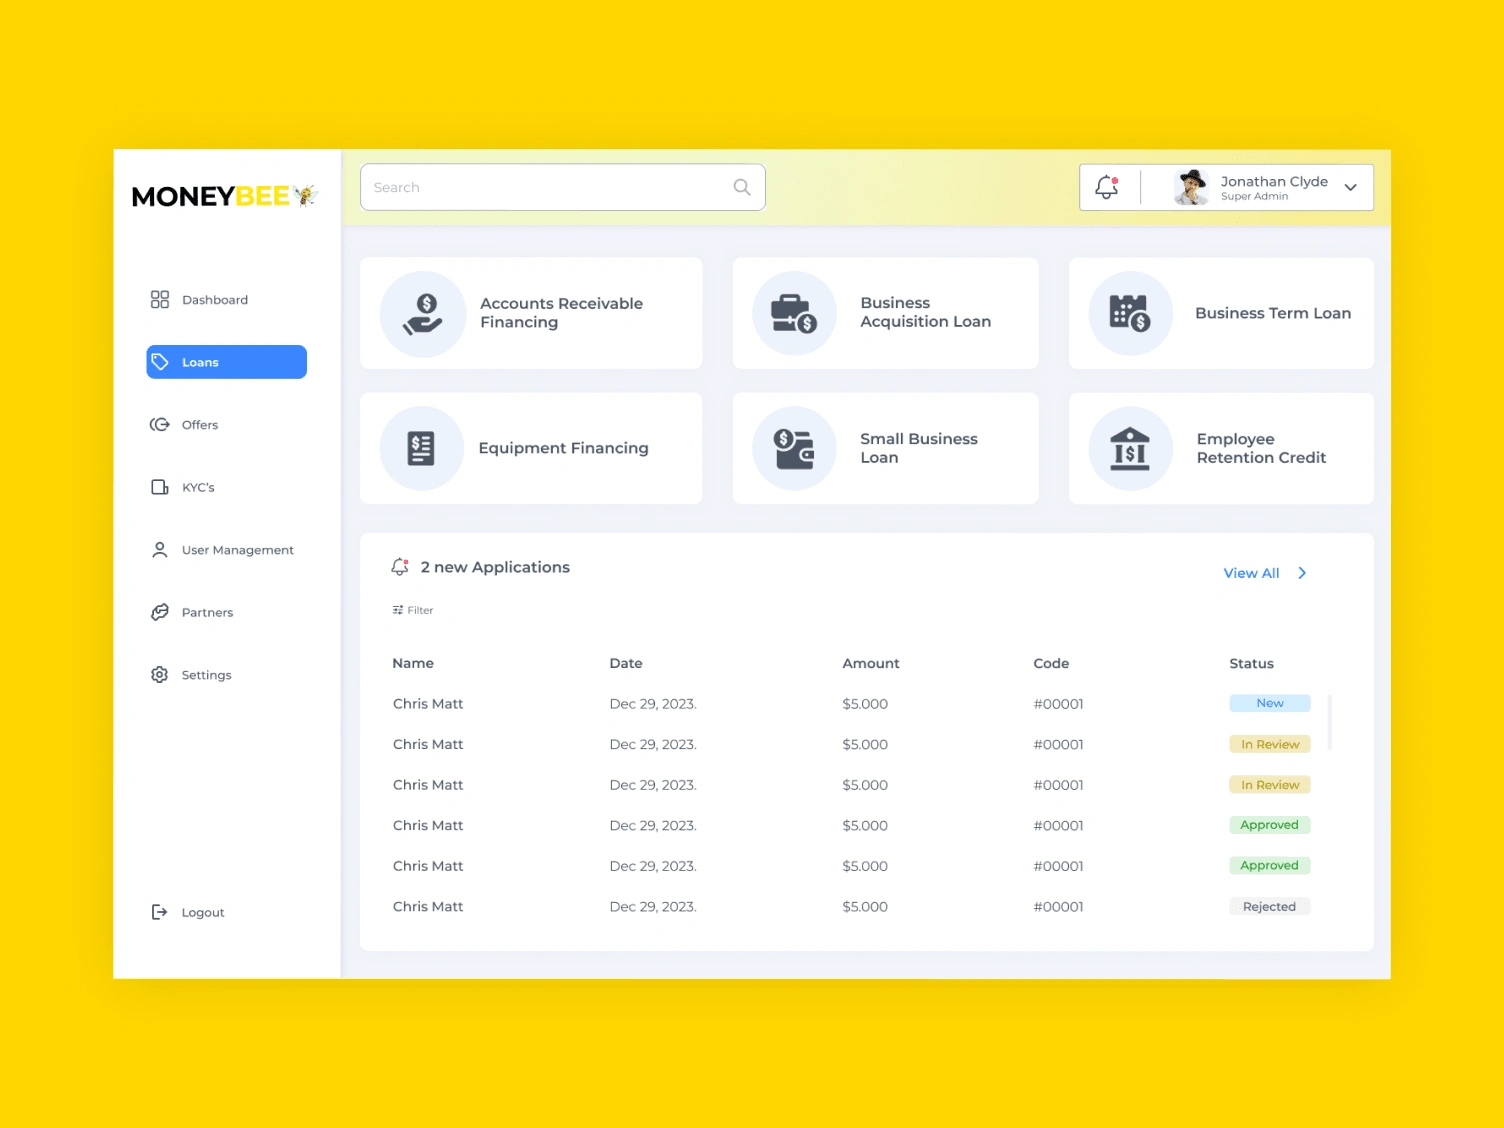Click Jonathan Clyde's profile avatar
Screen dimensions: 1504x1128
tap(1191, 187)
